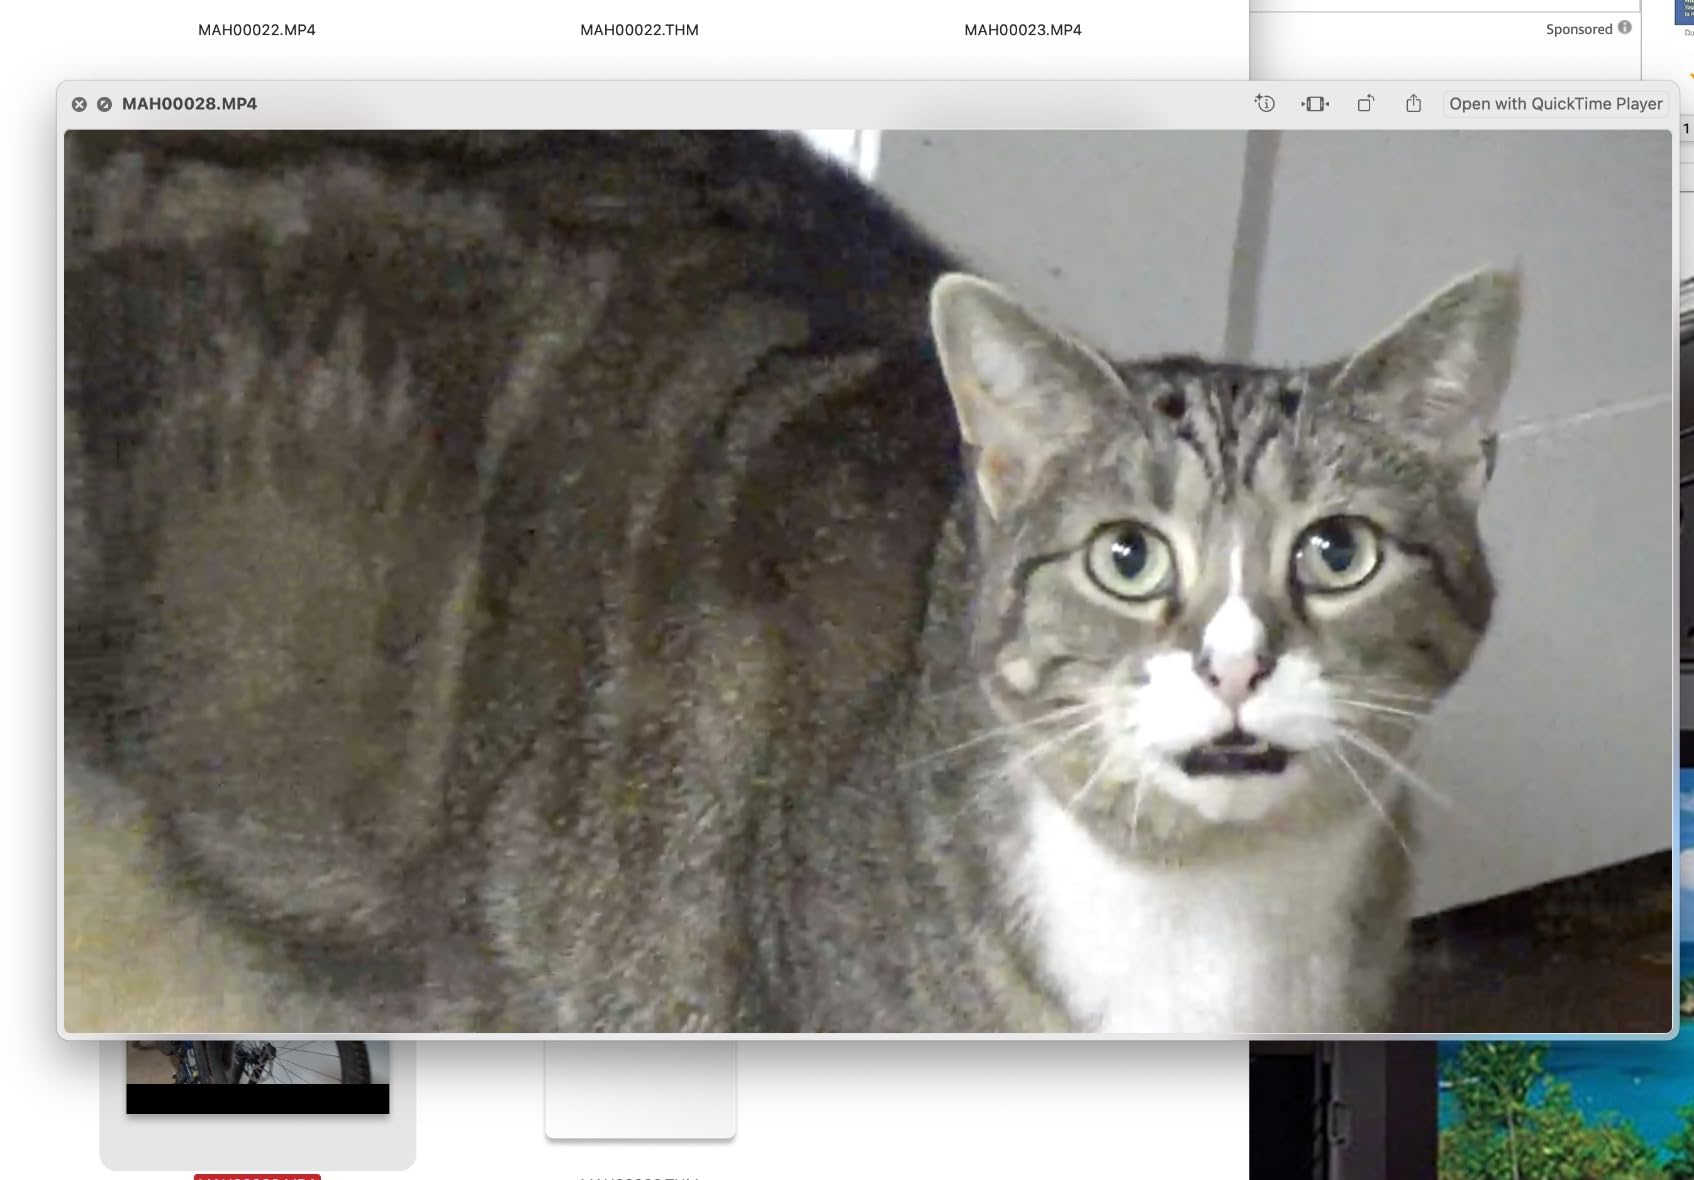The height and width of the screenshot is (1180, 1694).
Task: Click the Sponsored label in browser window
Action: [1579, 29]
